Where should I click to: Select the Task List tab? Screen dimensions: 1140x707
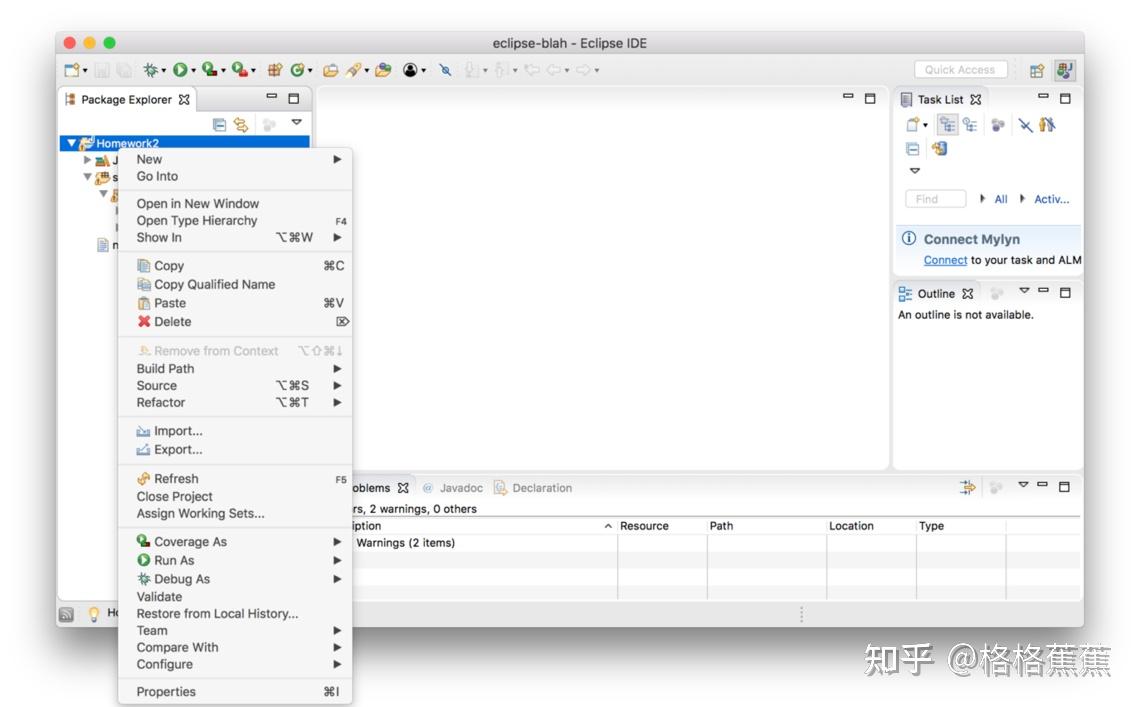[941, 100]
